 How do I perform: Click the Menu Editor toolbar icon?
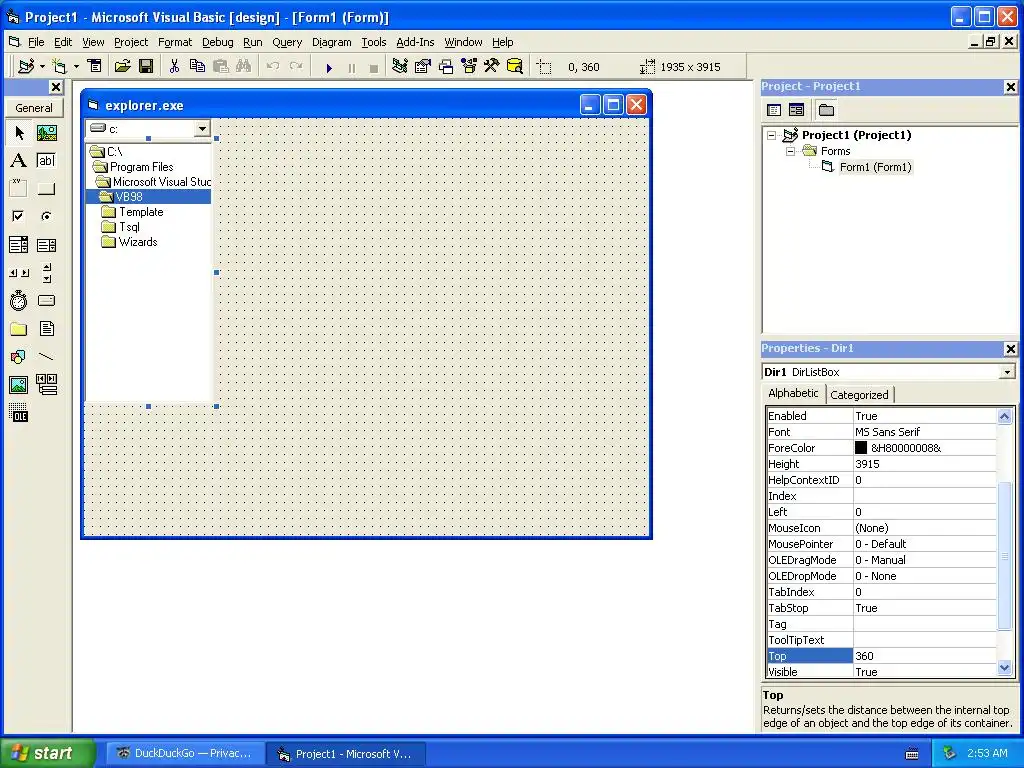(95, 67)
